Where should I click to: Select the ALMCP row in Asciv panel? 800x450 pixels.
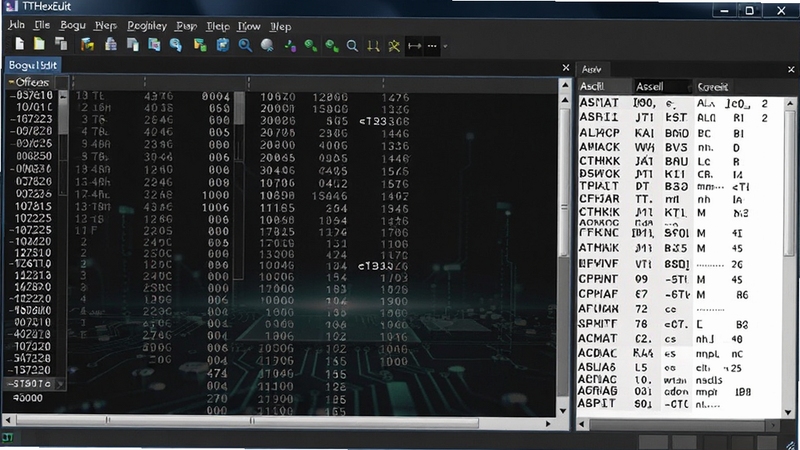pos(680,133)
